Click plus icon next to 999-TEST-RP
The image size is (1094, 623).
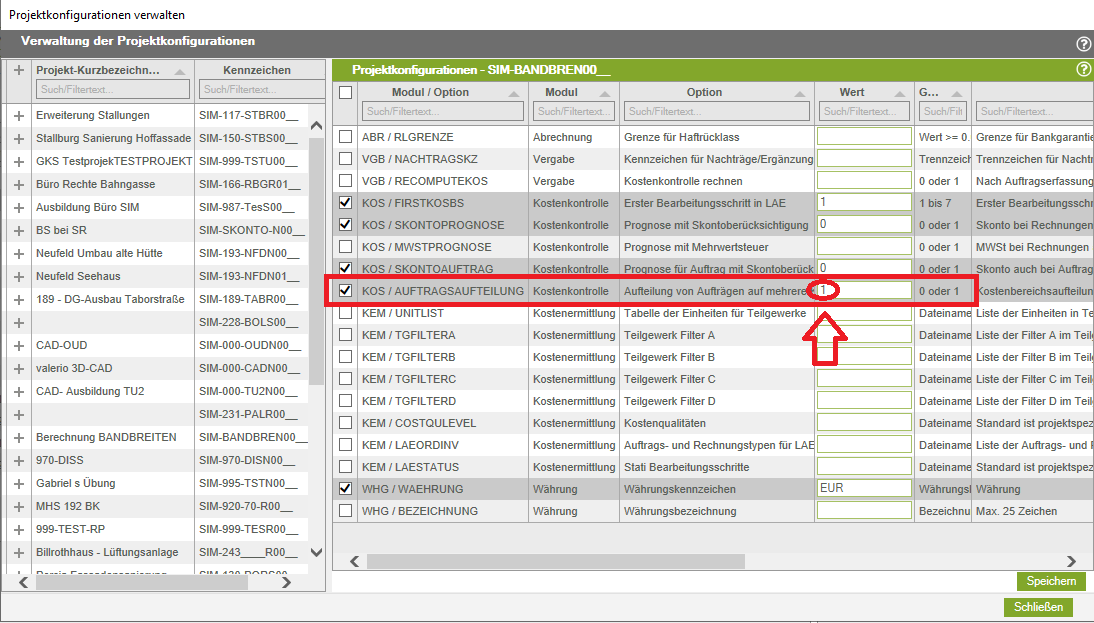tap(19, 530)
